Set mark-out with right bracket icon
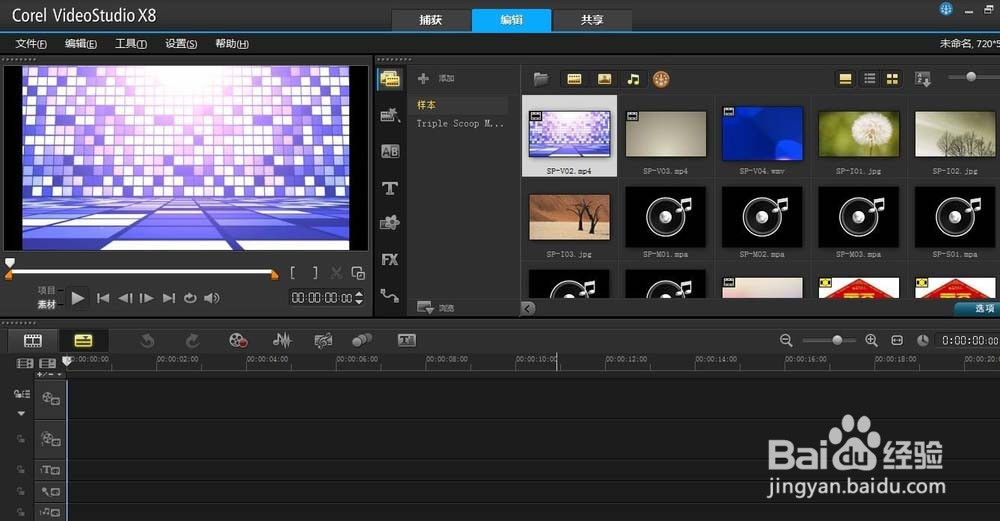The height and width of the screenshot is (521, 1000). coord(315,273)
